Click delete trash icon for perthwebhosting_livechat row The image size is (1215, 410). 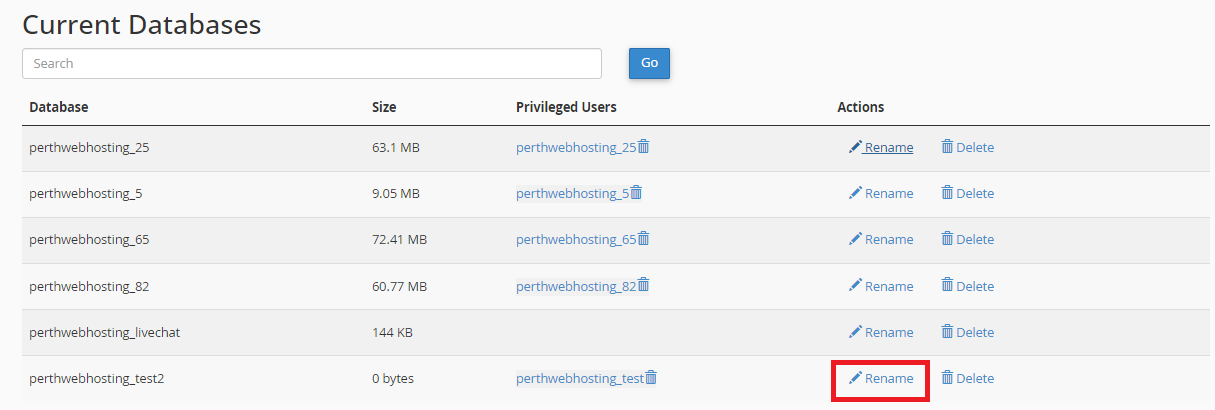pyautogui.click(x=947, y=331)
